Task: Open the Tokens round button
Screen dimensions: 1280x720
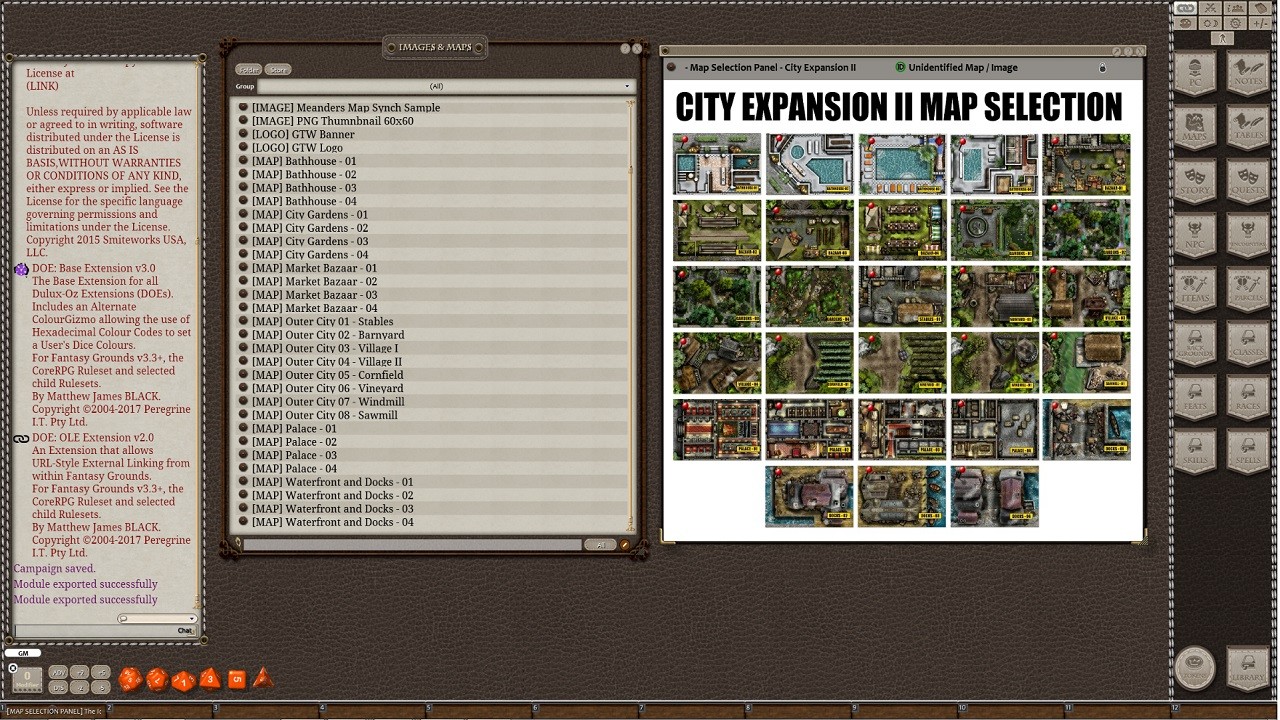Action: 1194,667
